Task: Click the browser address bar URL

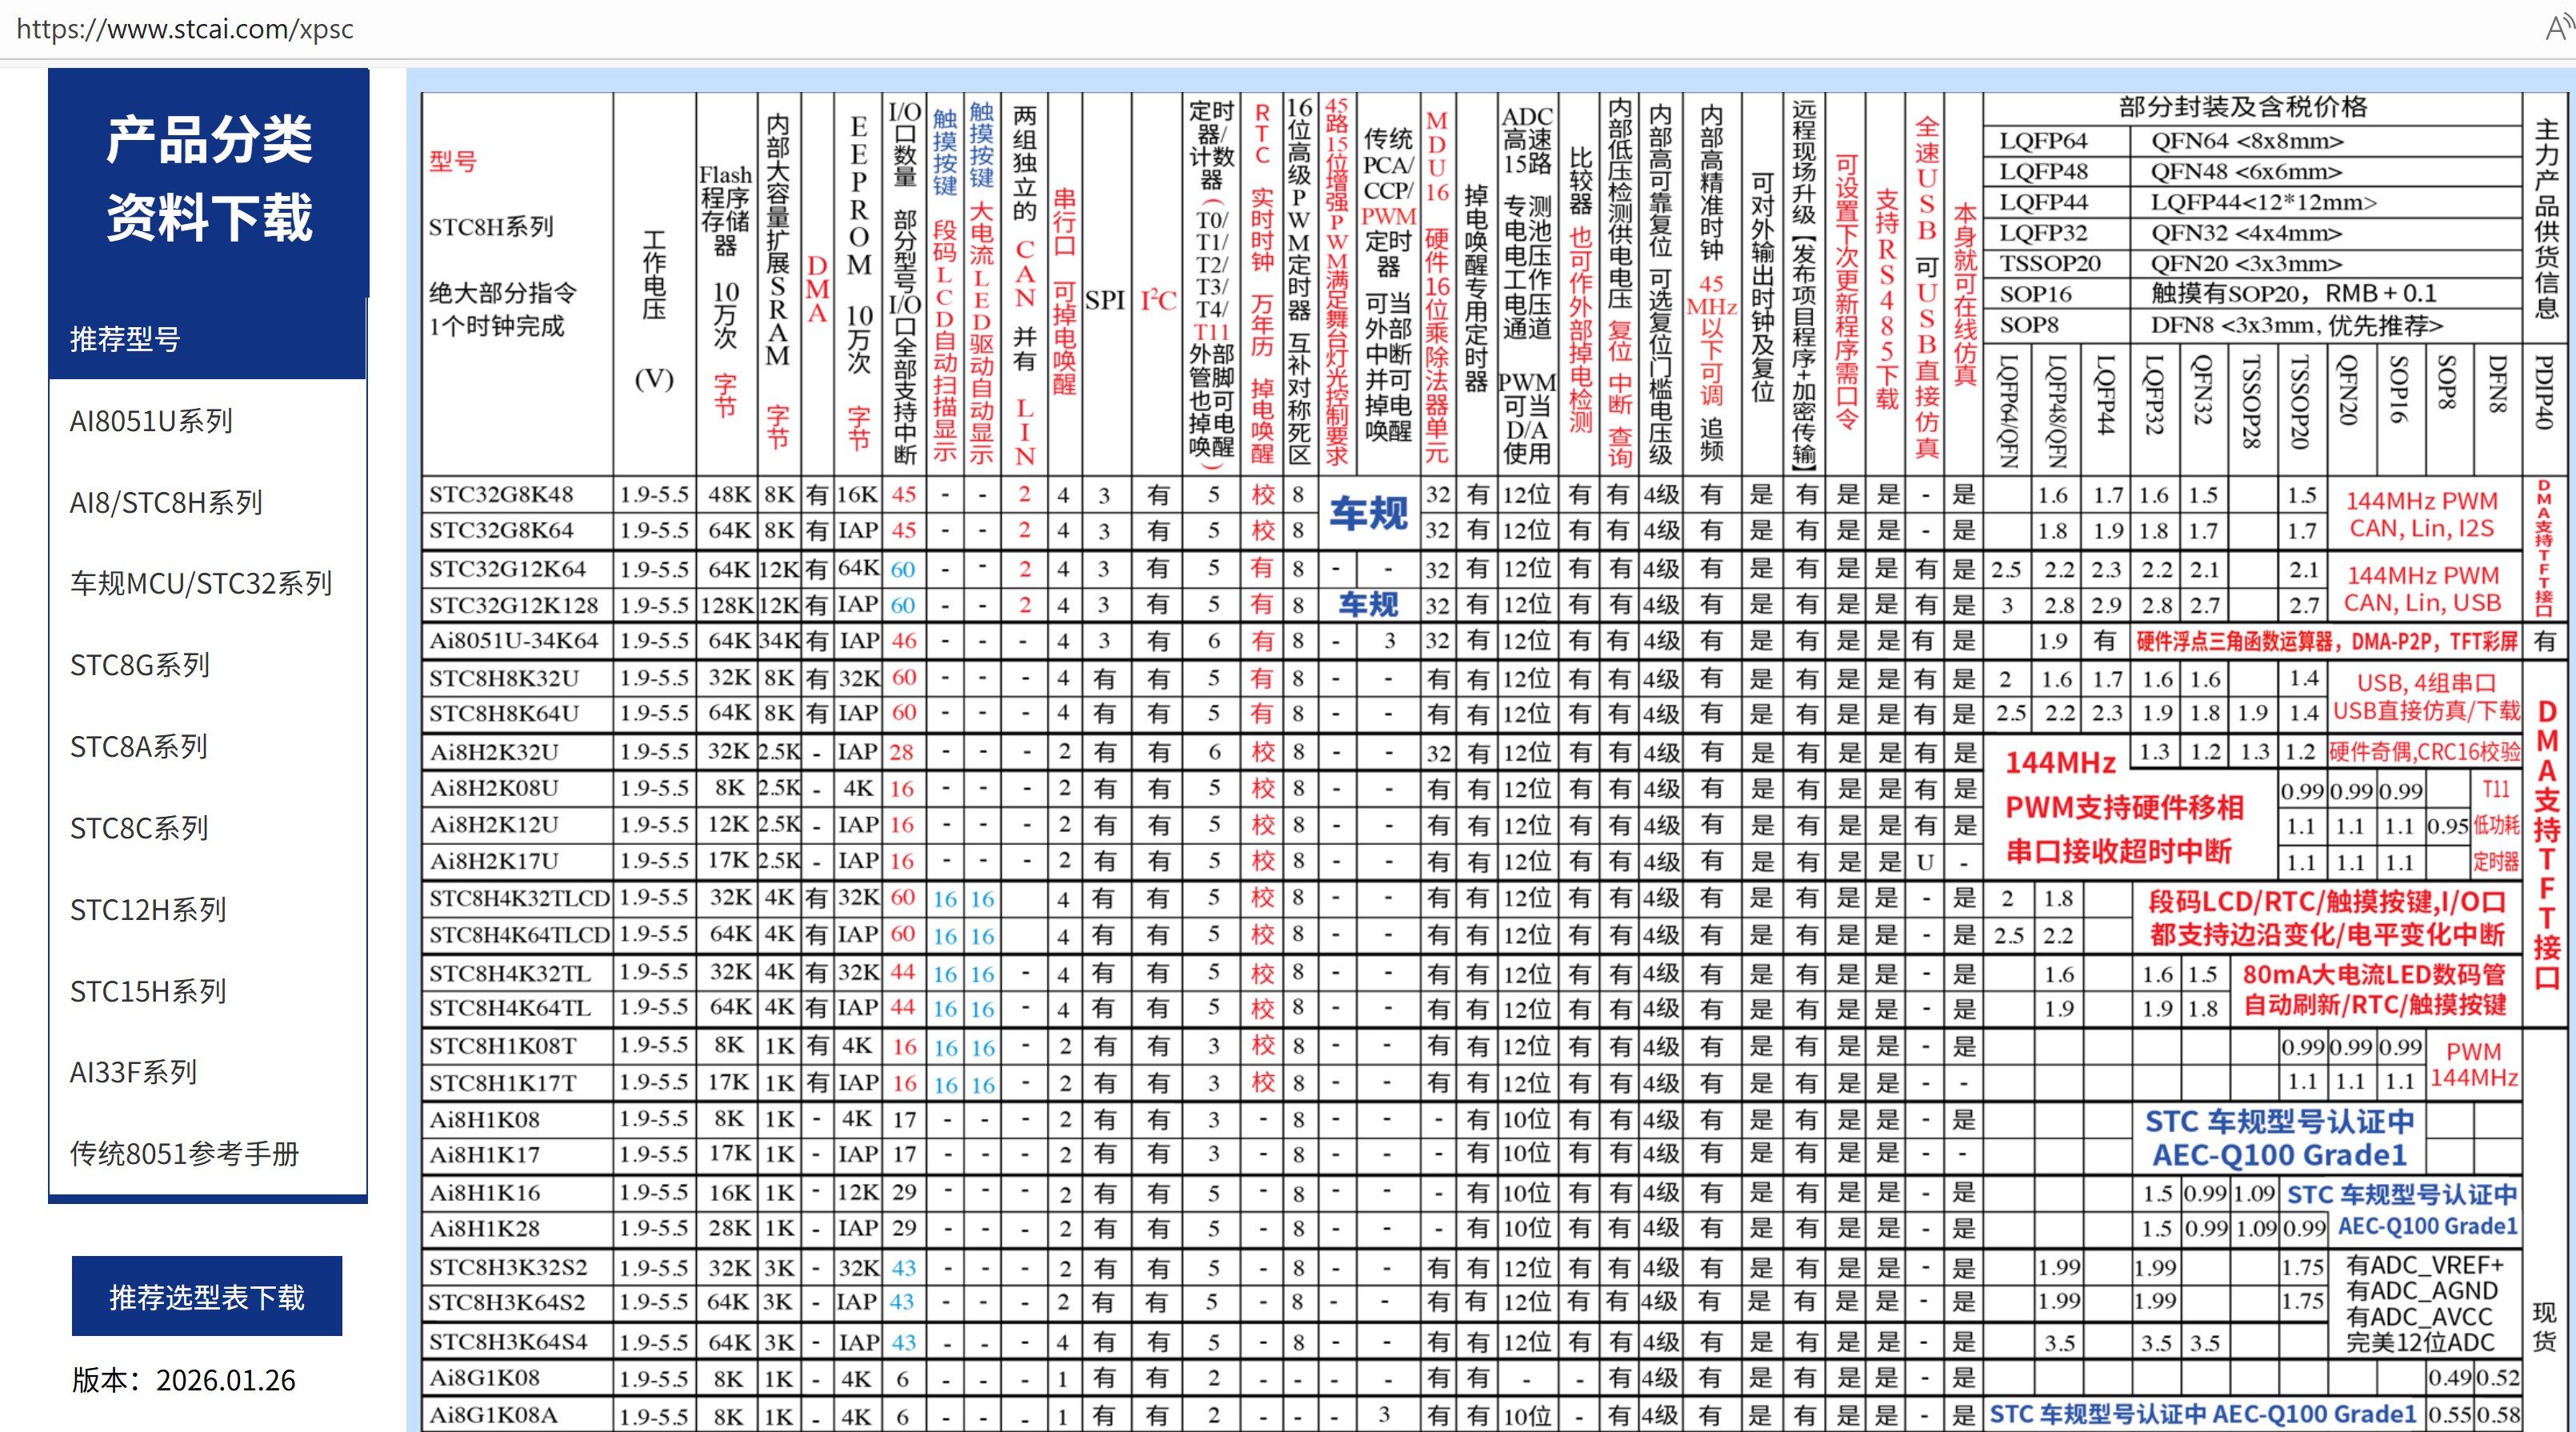Action: [x=186, y=29]
